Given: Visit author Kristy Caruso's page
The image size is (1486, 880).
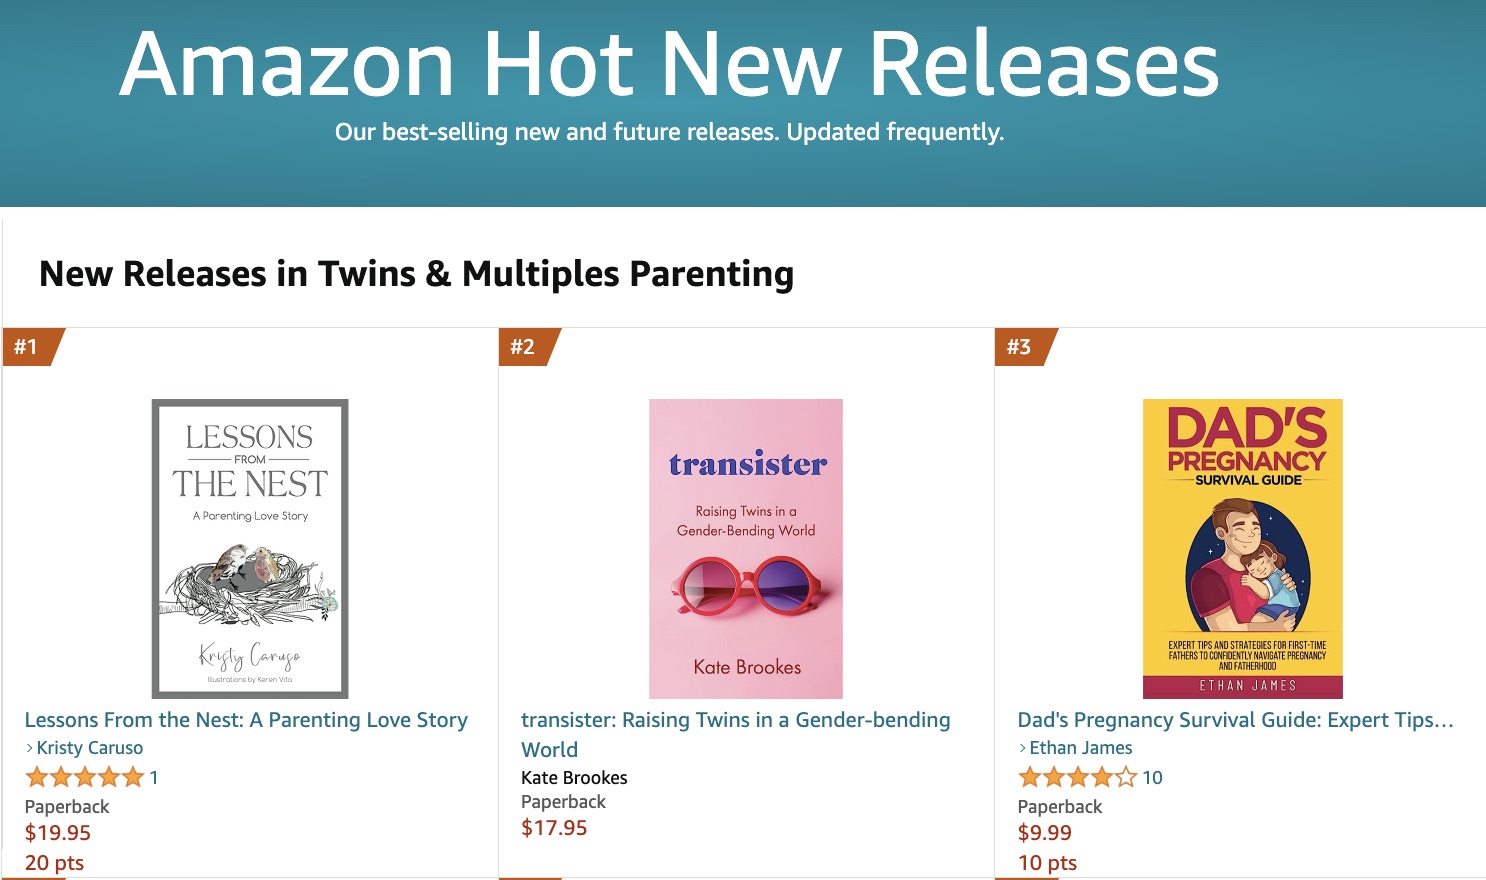Looking at the screenshot, I should [x=90, y=748].
